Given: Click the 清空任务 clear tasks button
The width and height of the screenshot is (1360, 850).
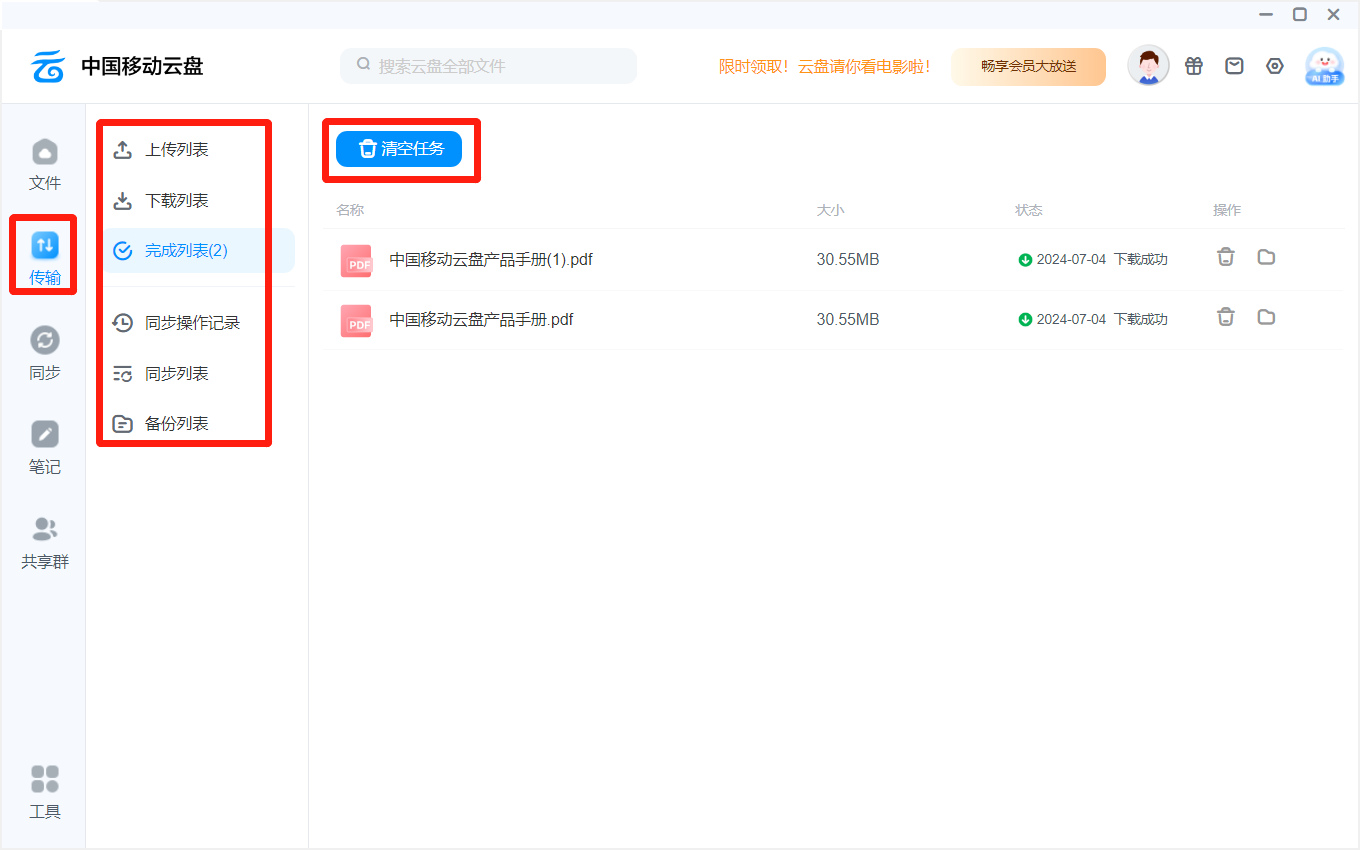Looking at the screenshot, I should 399,149.
